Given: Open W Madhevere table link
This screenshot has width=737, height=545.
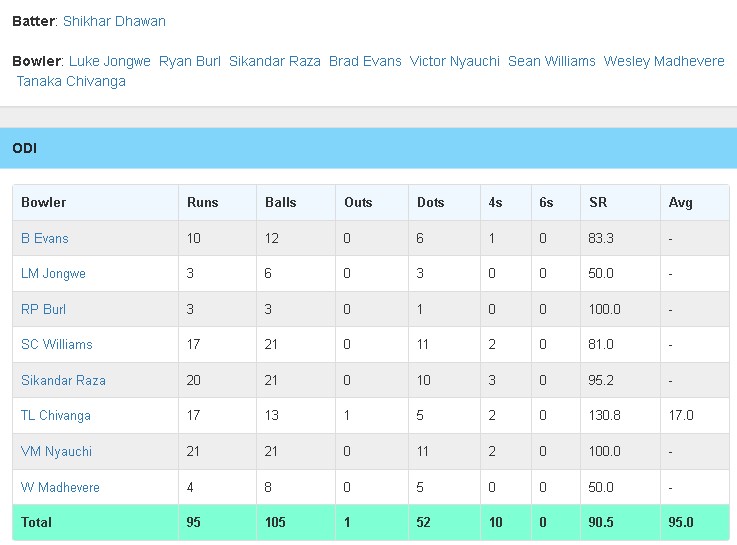Looking at the screenshot, I should [x=60, y=487].
